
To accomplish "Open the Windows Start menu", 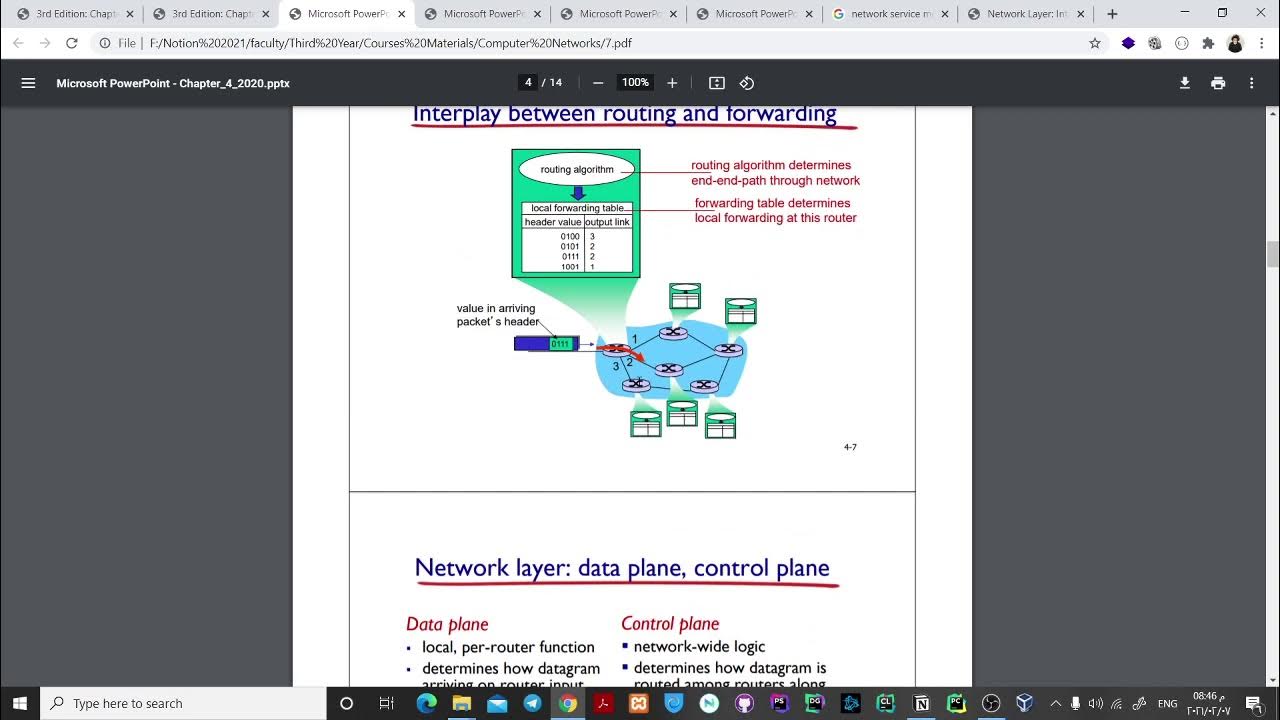I will [x=20, y=703].
